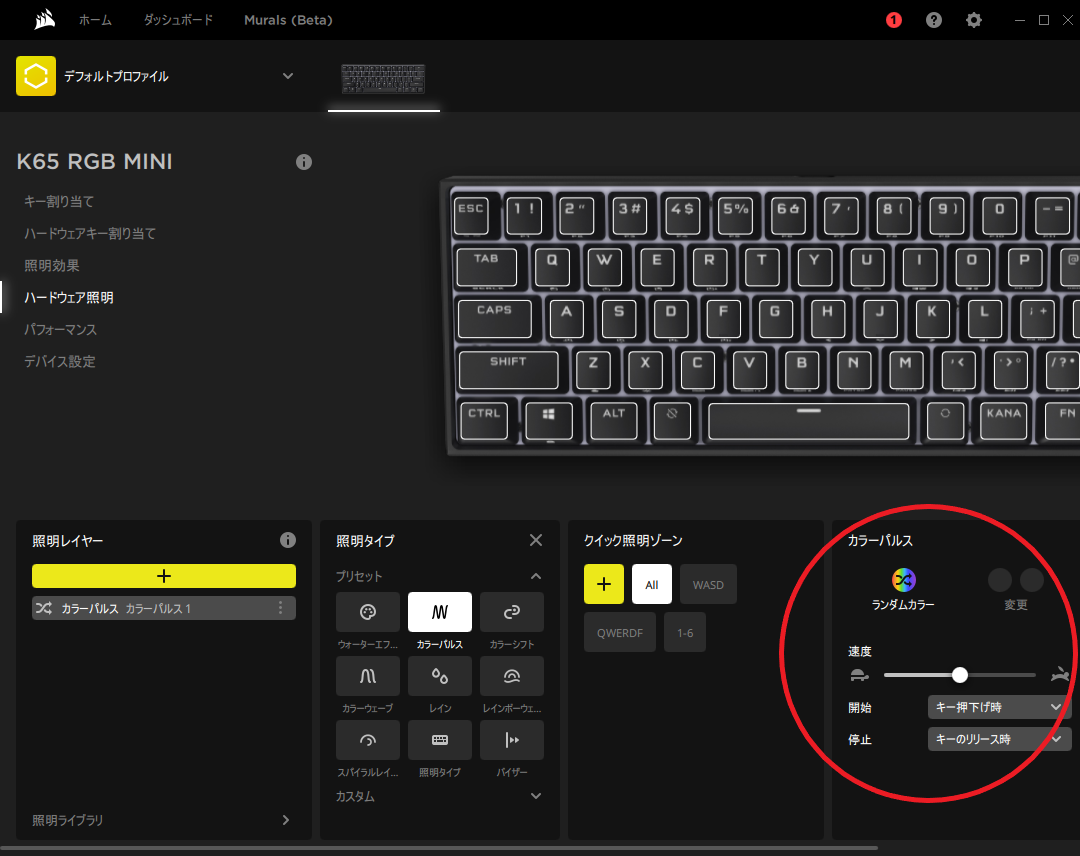Go to キー割り当て section
This screenshot has height=856, width=1080.
pos(59,202)
